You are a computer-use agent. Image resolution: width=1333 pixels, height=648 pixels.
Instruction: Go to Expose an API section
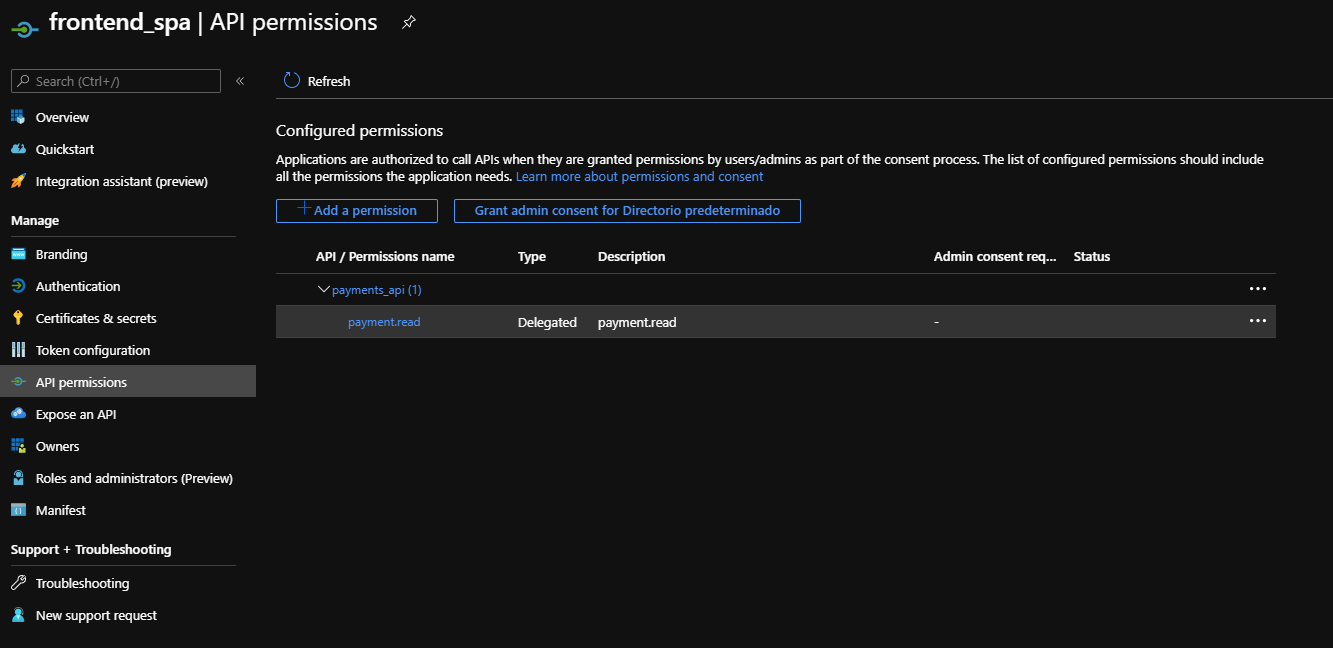76,414
